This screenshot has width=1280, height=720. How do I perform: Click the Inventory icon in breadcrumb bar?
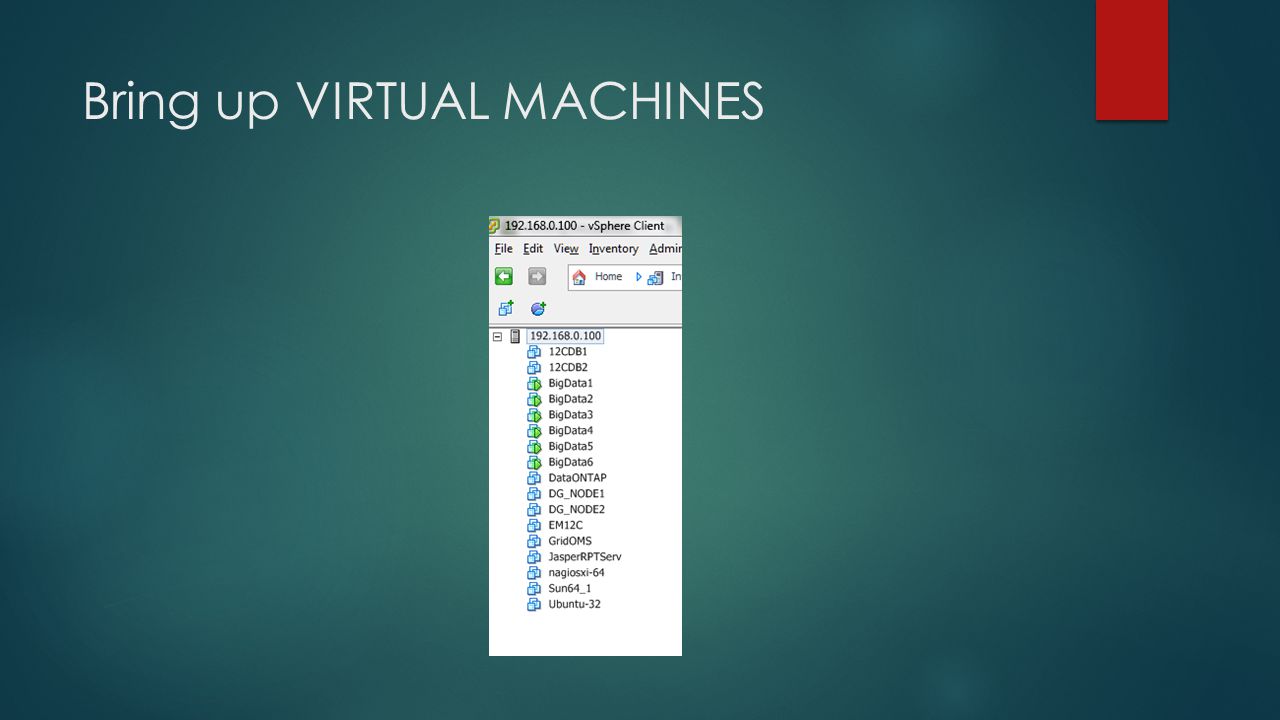(x=656, y=278)
